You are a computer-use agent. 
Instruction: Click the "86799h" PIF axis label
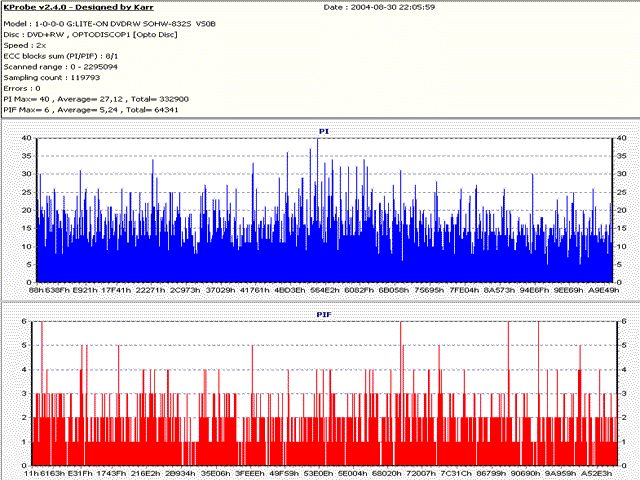(491, 473)
